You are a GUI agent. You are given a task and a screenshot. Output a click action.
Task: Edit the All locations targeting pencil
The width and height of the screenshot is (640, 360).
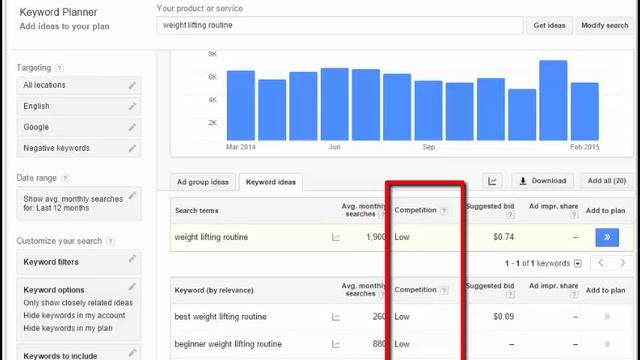coord(132,85)
